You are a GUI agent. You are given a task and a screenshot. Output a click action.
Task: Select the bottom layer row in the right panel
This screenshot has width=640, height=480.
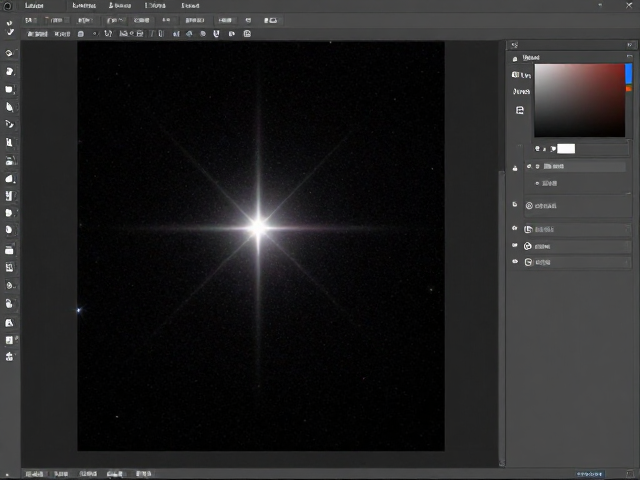click(577, 262)
